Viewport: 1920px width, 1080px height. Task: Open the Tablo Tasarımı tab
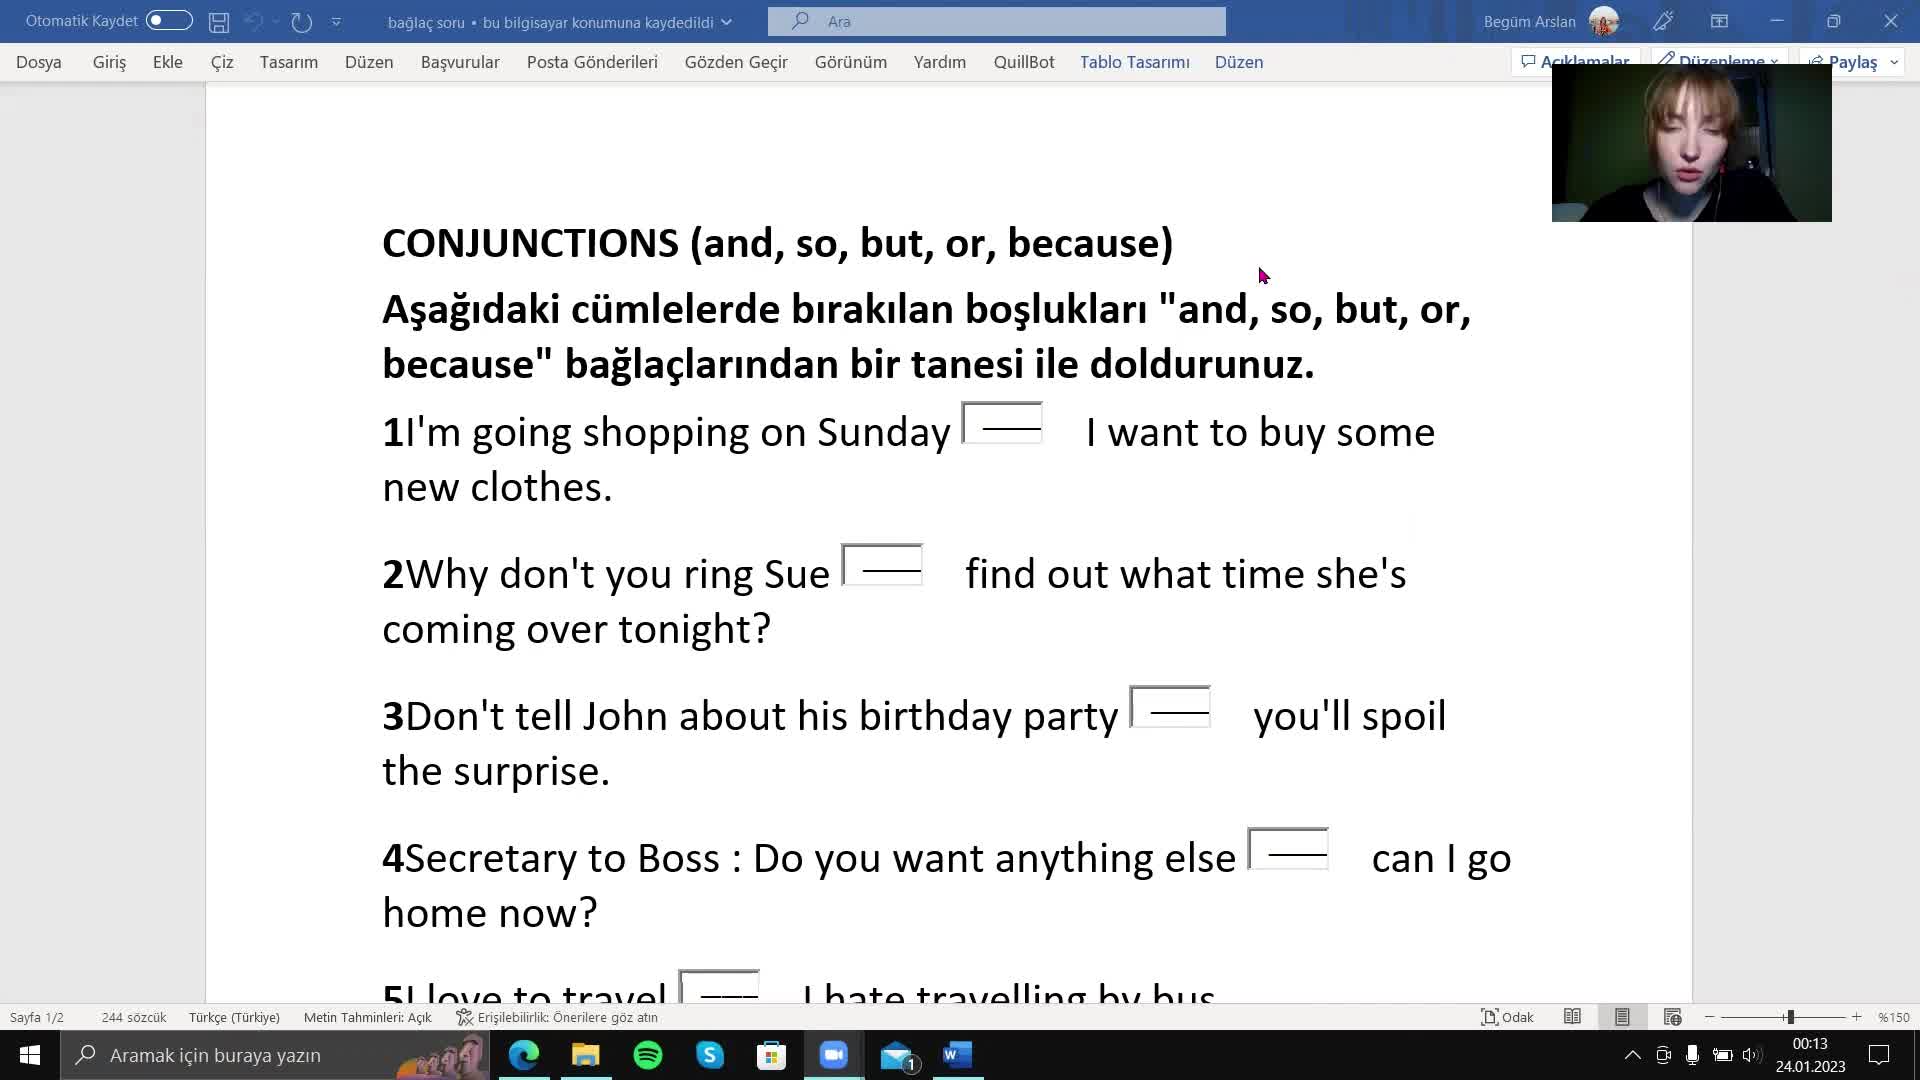[1134, 62]
